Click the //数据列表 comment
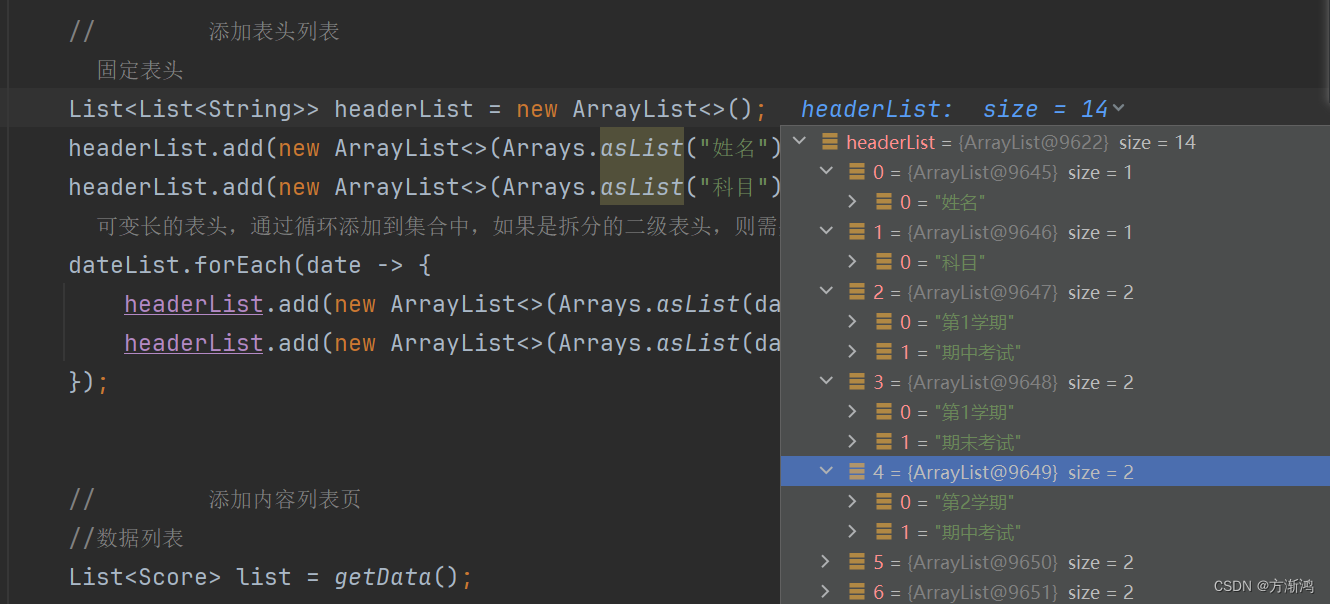 tap(126, 538)
